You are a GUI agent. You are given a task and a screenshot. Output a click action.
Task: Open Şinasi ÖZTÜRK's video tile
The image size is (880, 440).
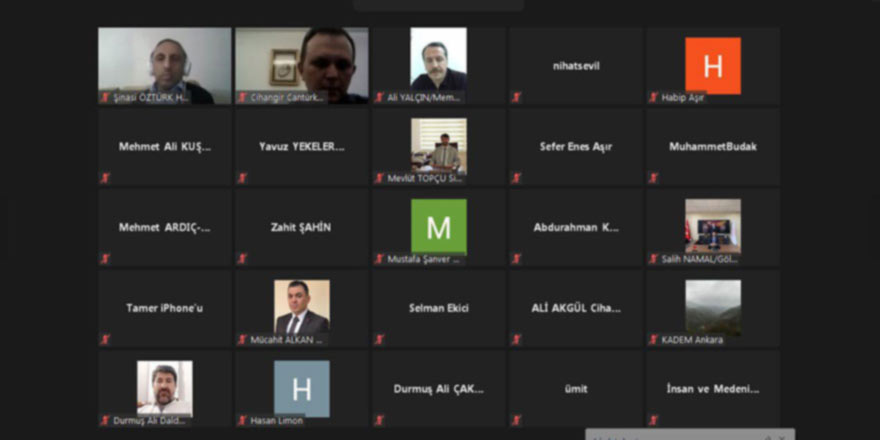tap(164, 66)
